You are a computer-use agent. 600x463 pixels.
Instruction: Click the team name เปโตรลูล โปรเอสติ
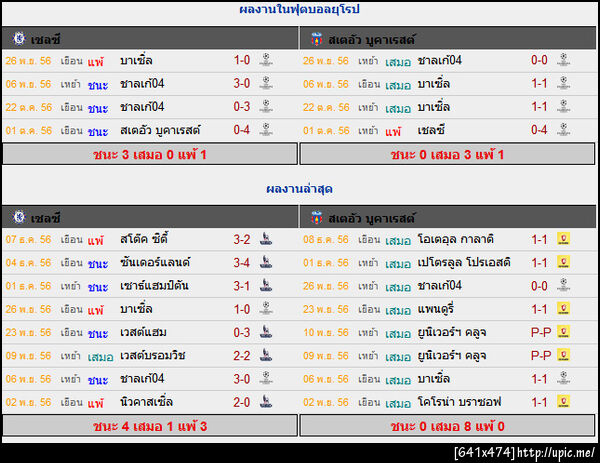tap(464, 262)
